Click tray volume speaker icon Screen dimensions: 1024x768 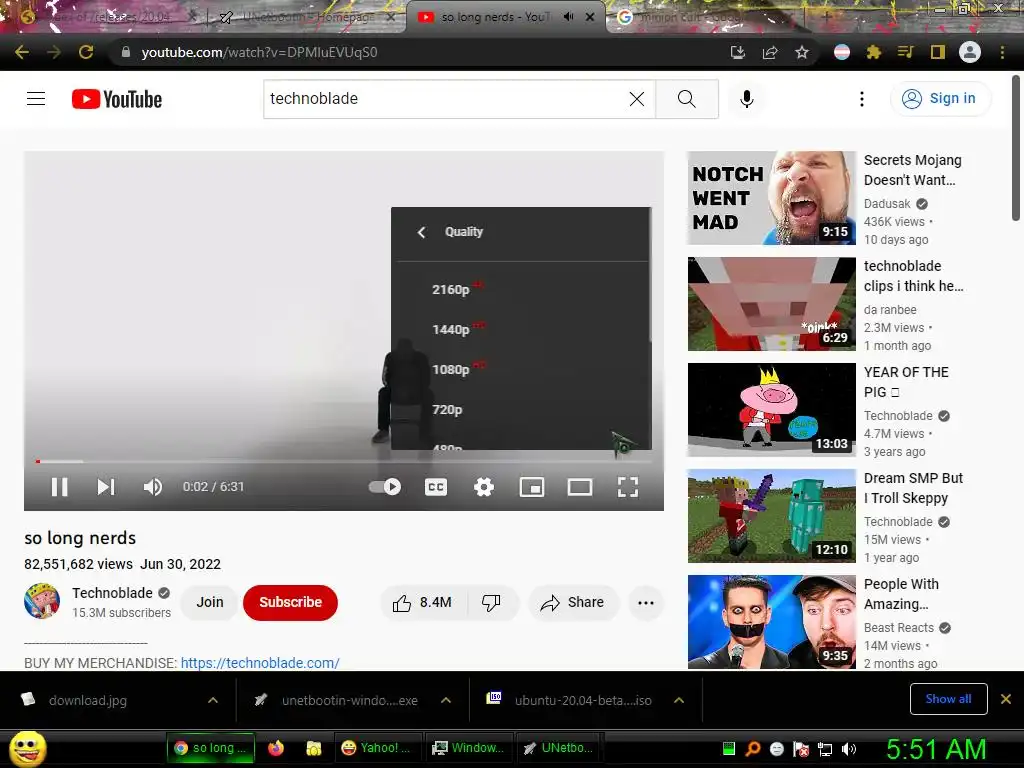point(849,749)
